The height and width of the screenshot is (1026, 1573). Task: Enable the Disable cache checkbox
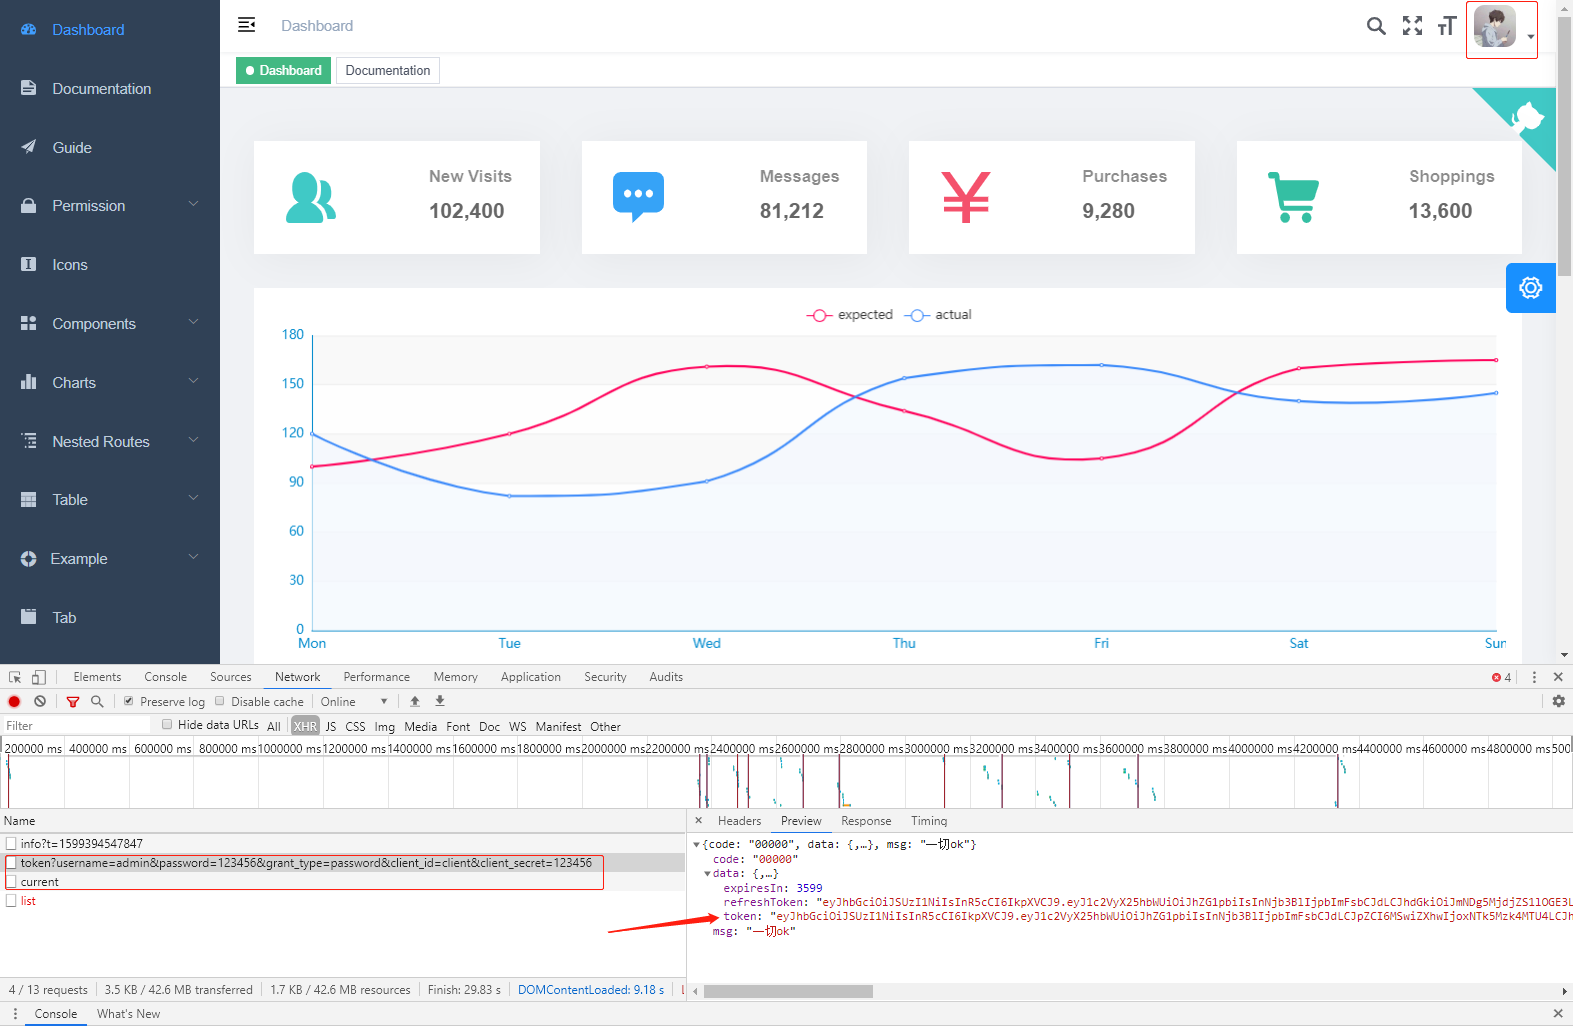(x=220, y=702)
